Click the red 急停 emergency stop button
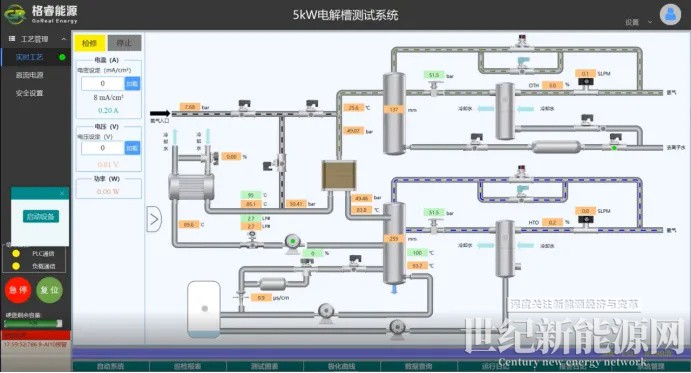 click(18, 290)
